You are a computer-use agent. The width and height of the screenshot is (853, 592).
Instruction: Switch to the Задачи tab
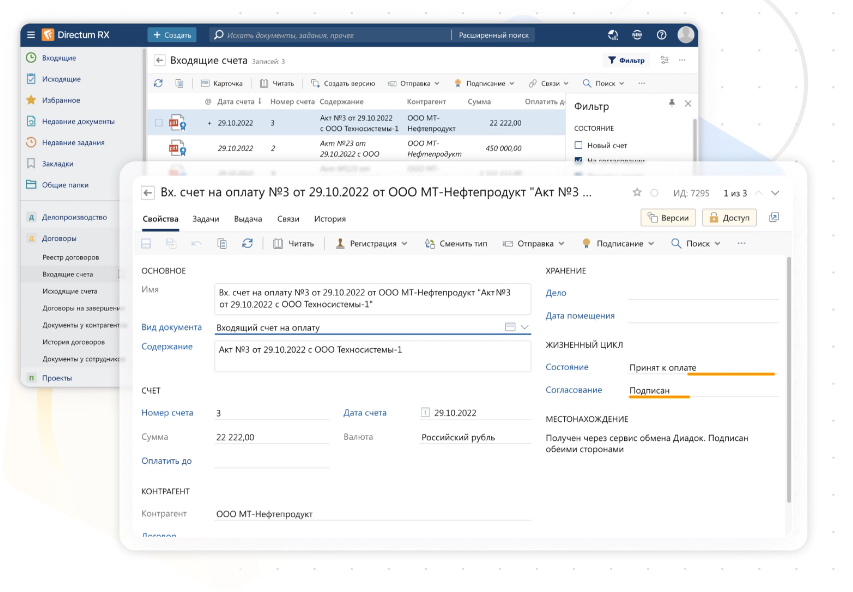tap(205, 218)
